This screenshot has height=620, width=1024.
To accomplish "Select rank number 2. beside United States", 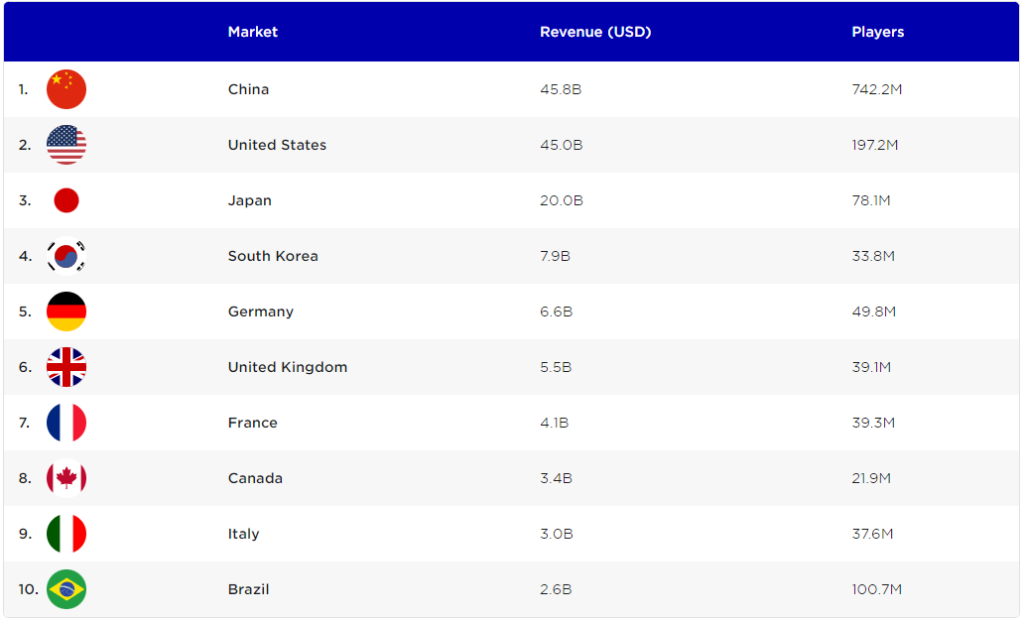I will (25, 145).
